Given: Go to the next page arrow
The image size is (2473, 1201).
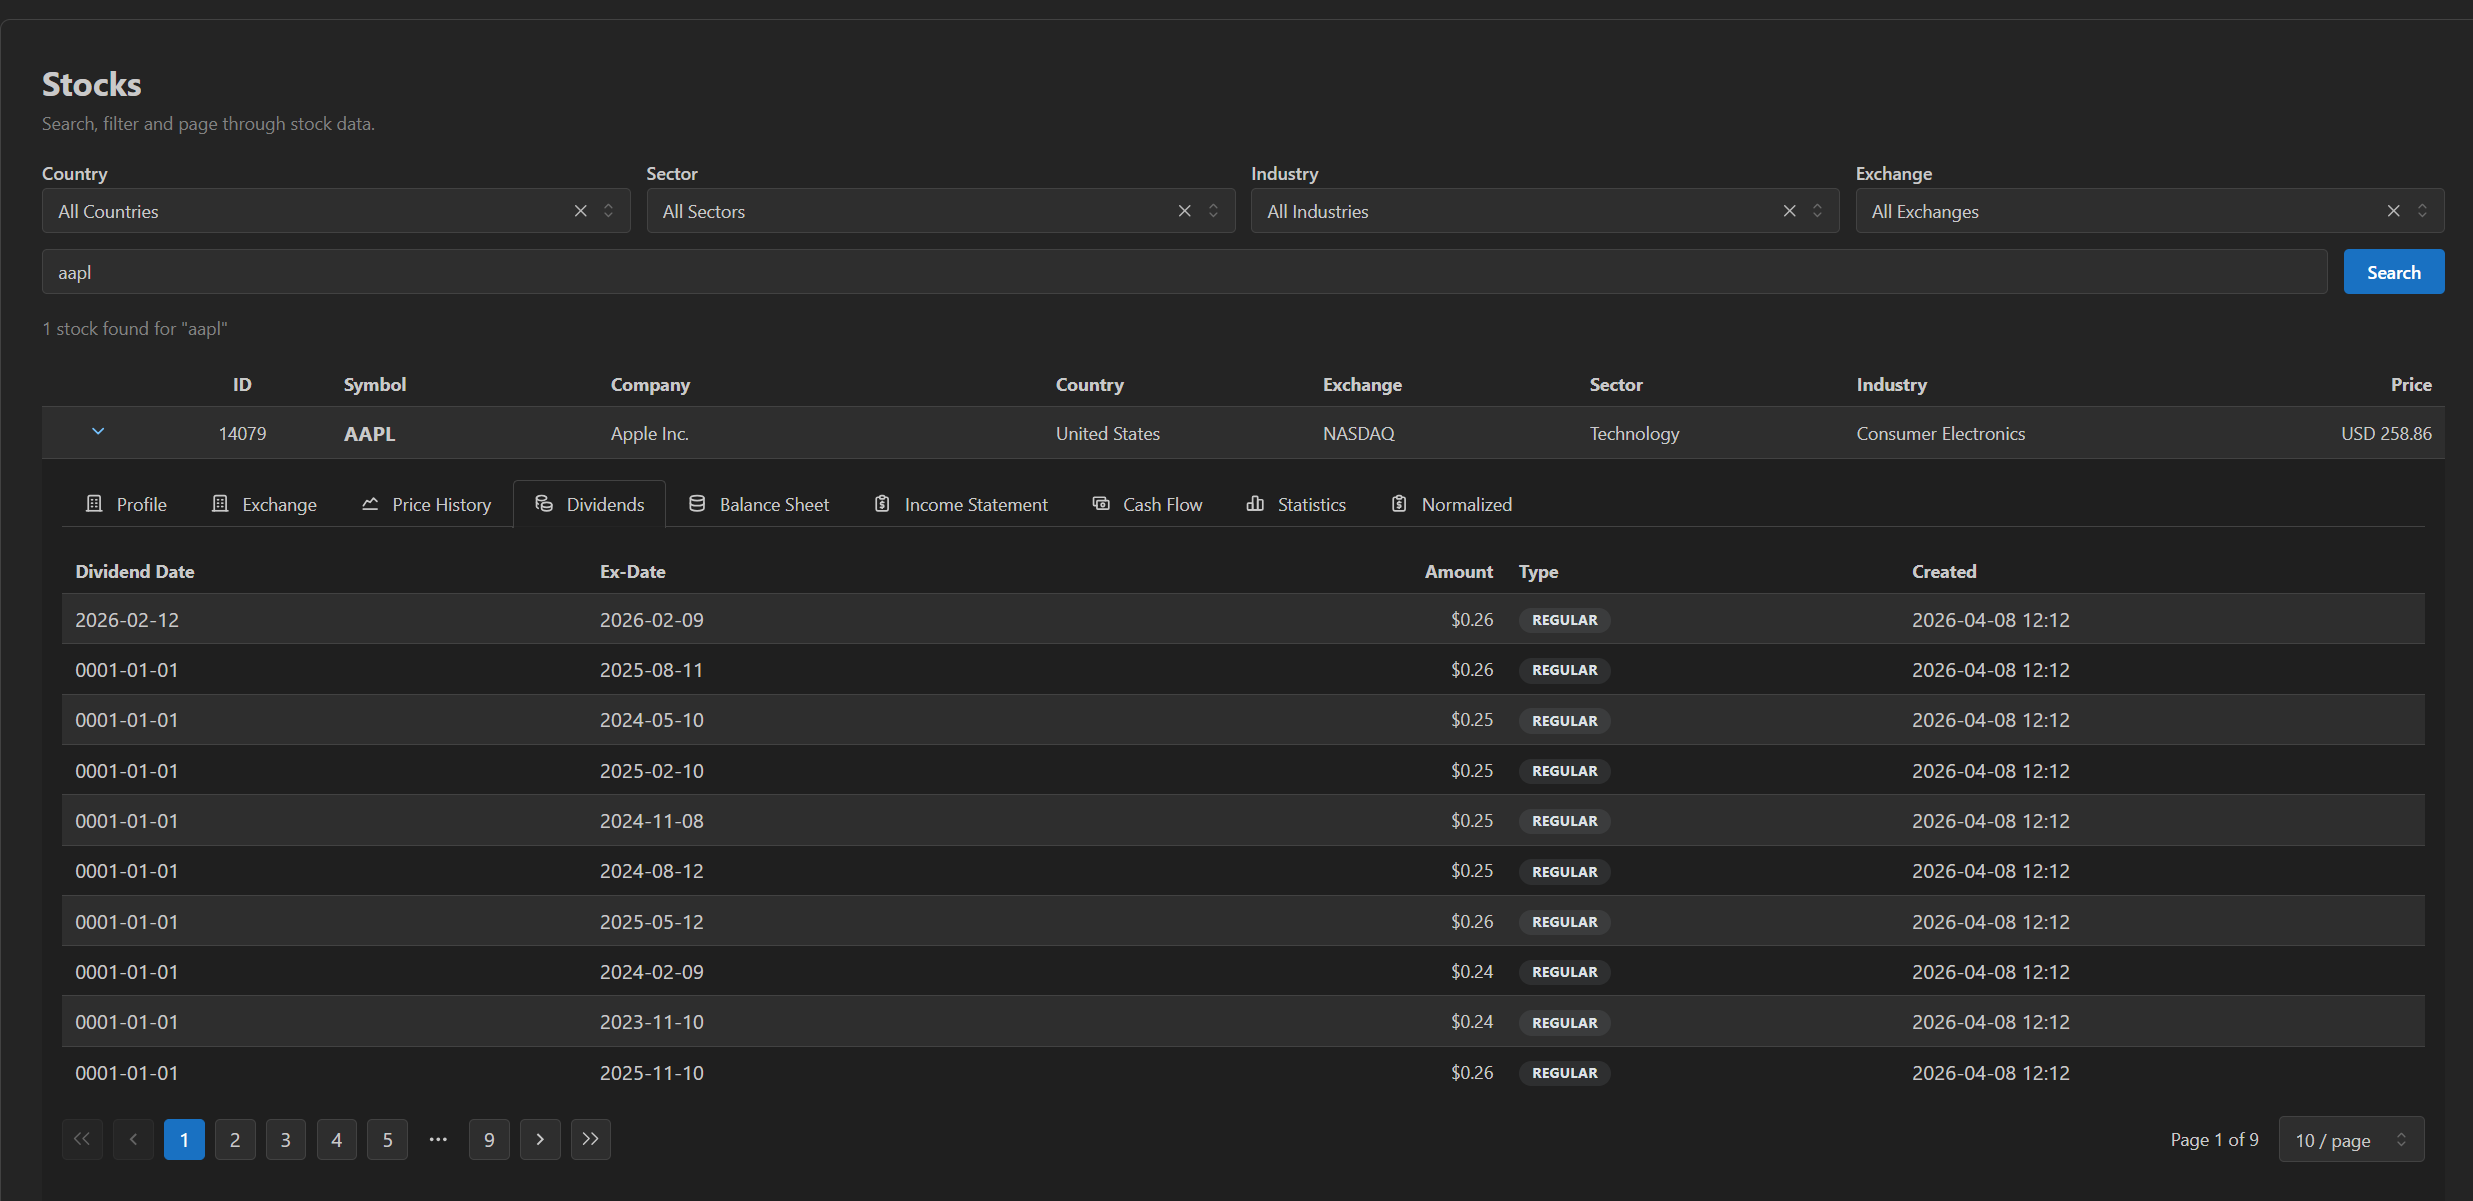Looking at the screenshot, I should coord(540,1140).
